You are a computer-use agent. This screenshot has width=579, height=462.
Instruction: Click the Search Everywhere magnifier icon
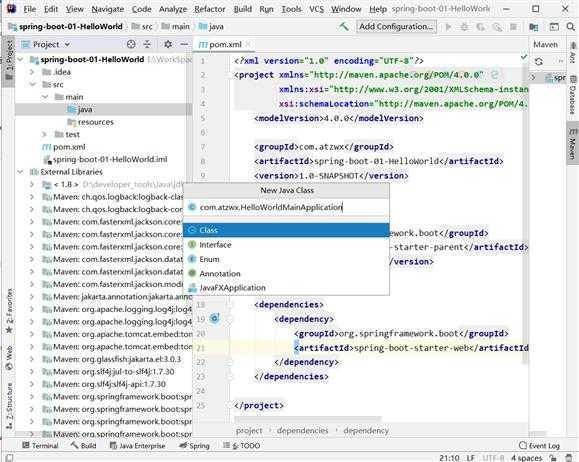click(x=570, y=27)
